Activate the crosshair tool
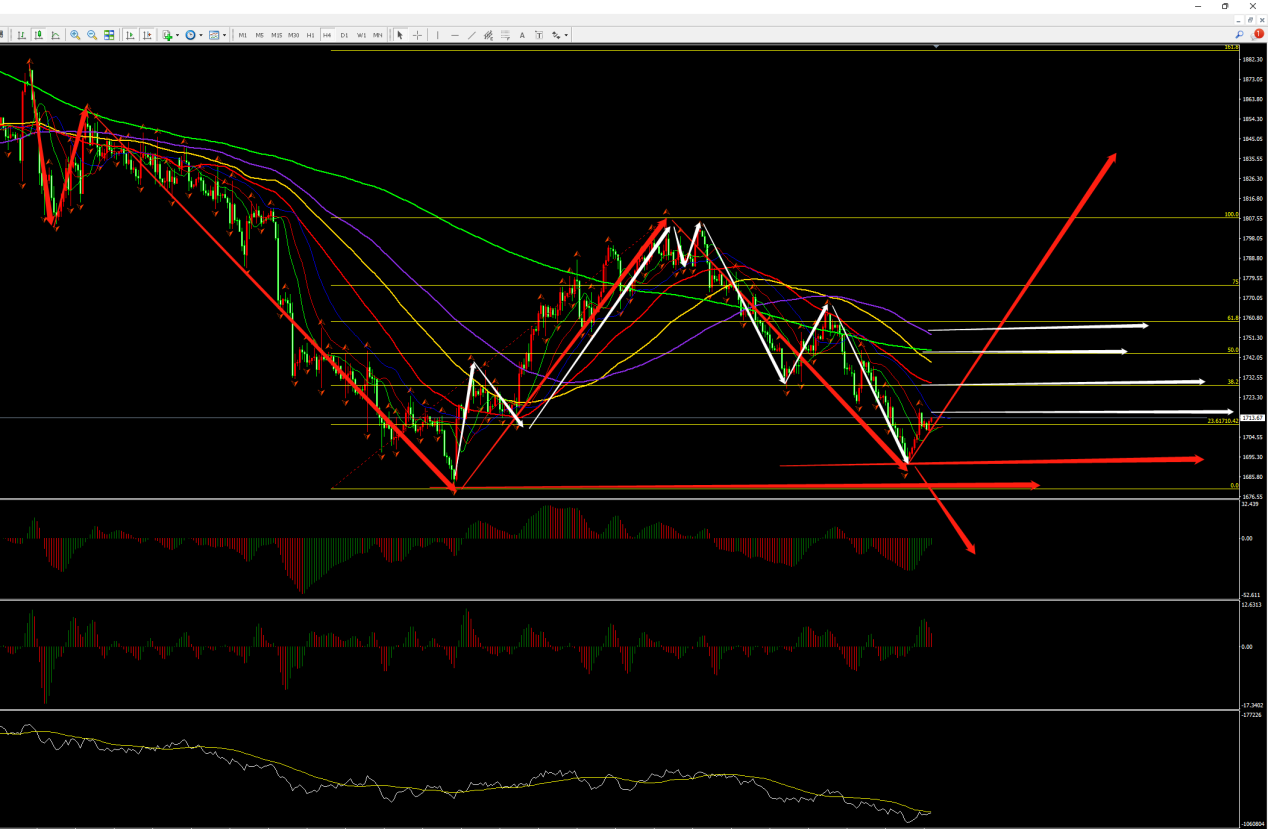 pos(417,35)
